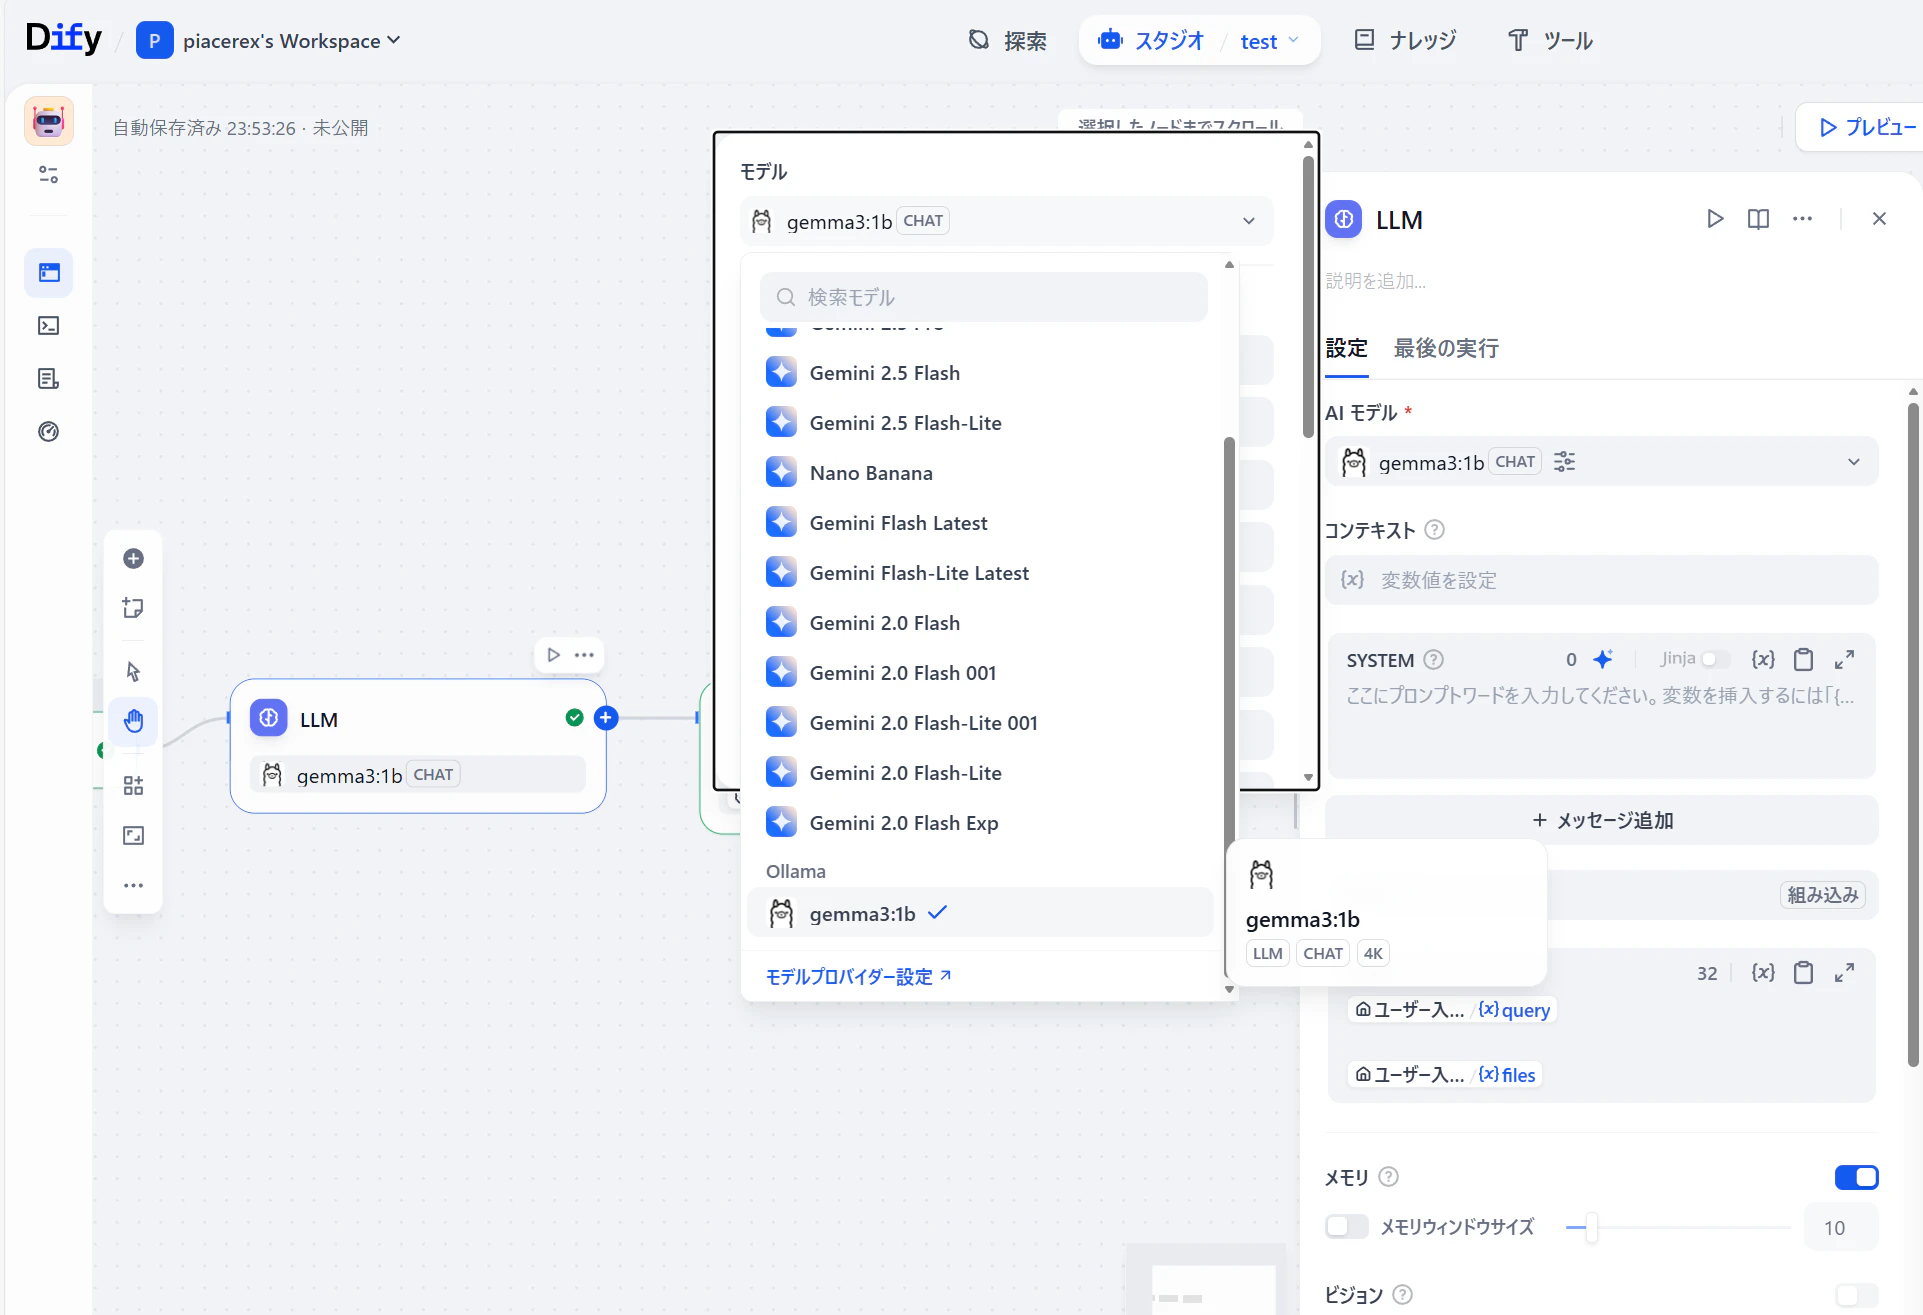1923x1315 pixels.
Task: Click the export image icon on canvas toolbar
Action: pyautogui.click(x=133, y=836)
